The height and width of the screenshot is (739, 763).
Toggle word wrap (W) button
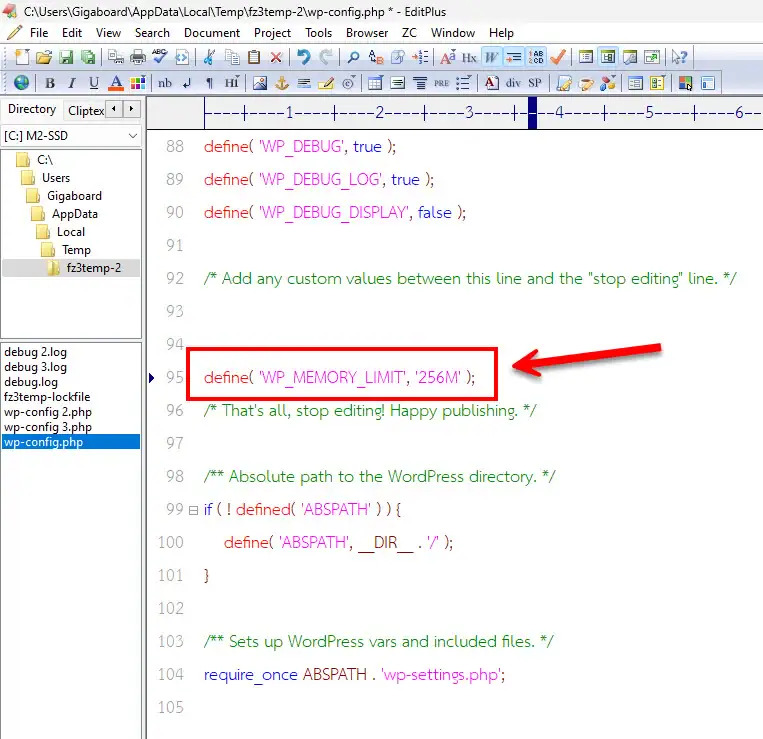point(491,57)
